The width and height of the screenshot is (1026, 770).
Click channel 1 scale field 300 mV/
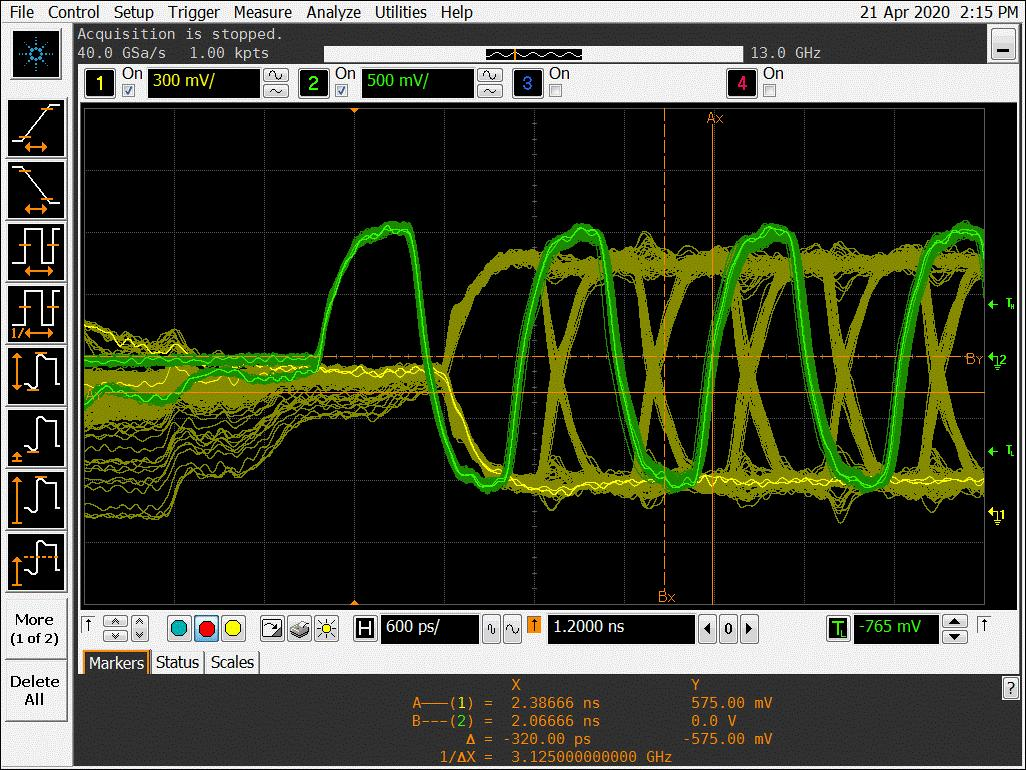(203, 83)
